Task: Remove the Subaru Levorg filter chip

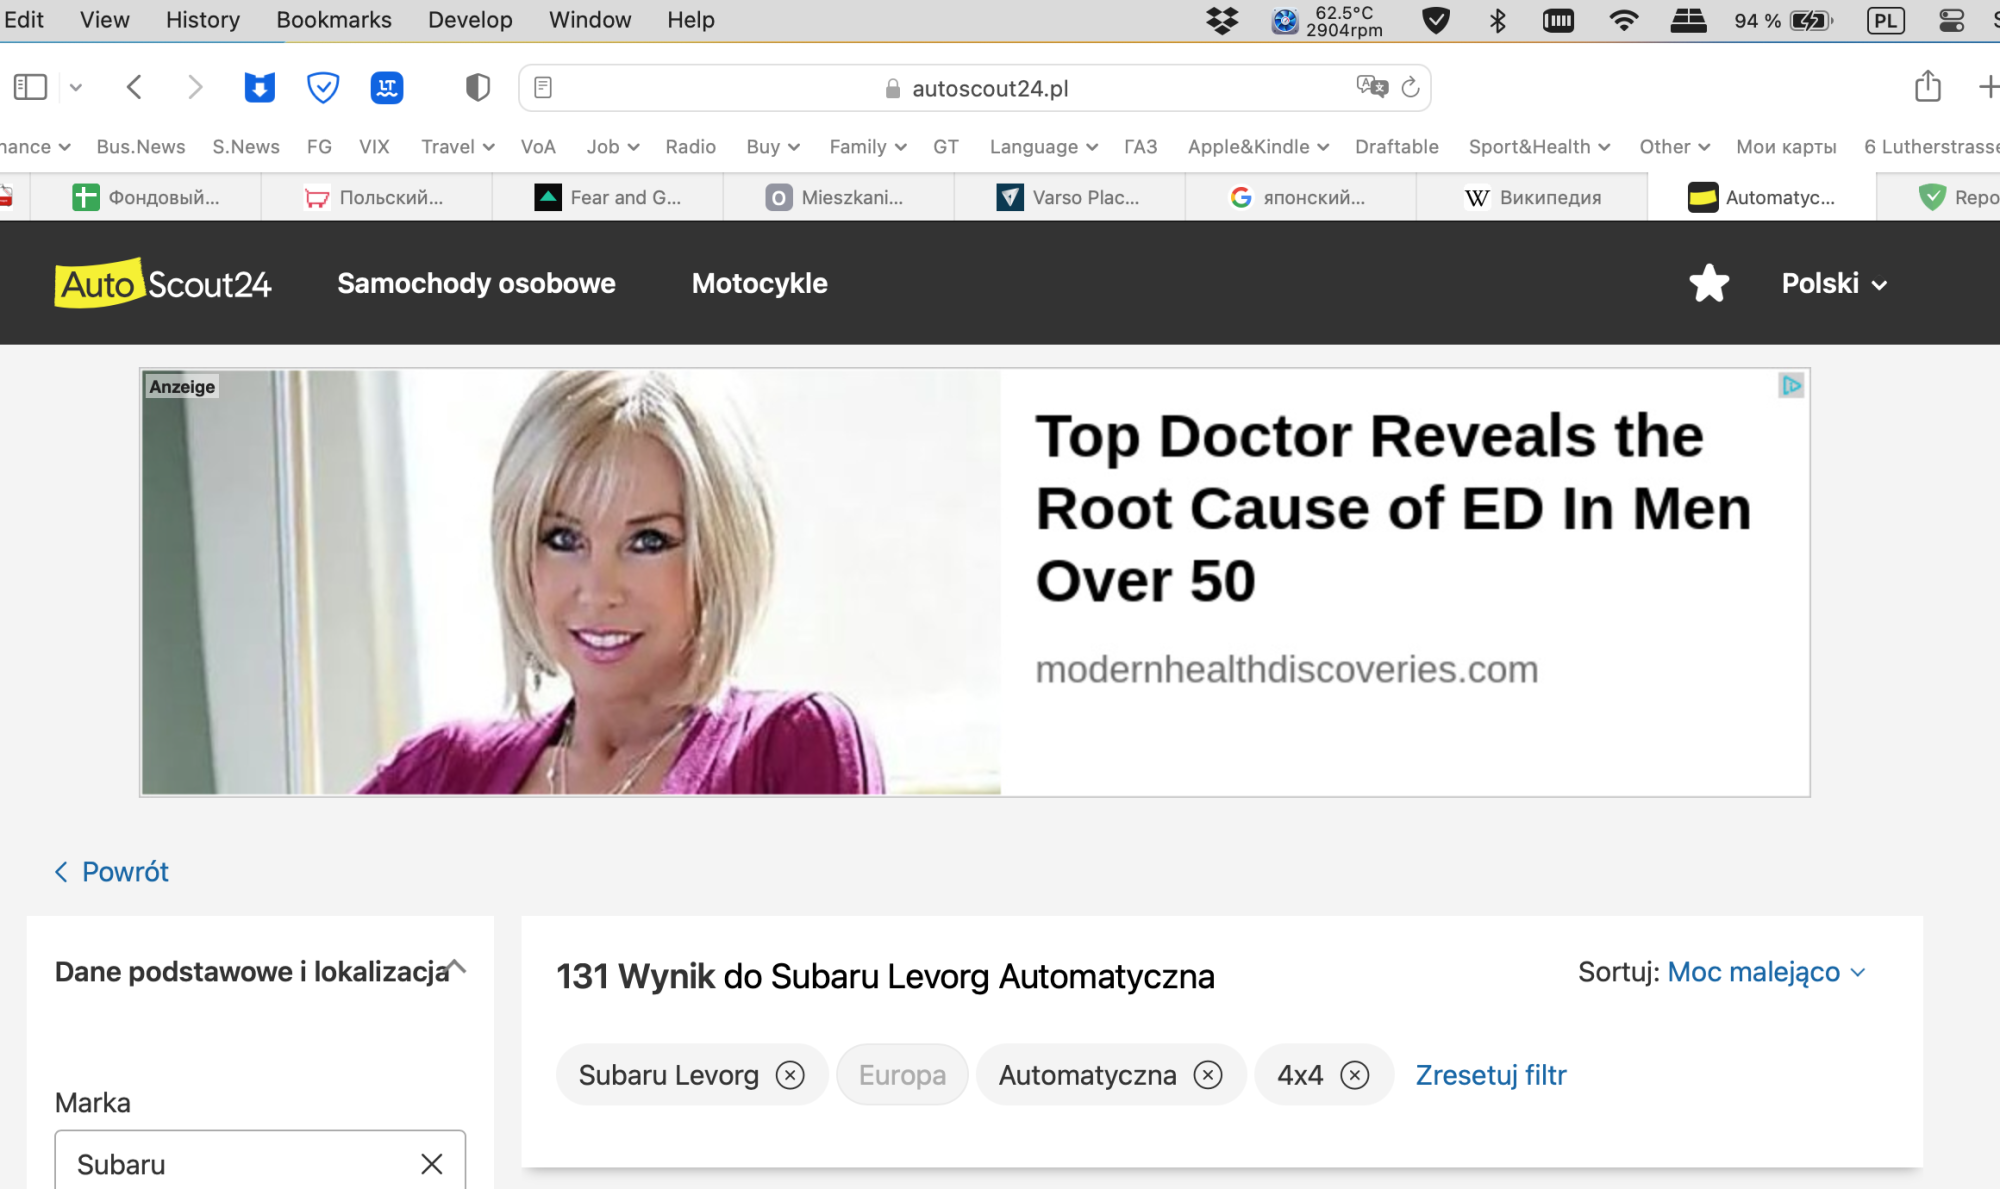Action: 790,1075
